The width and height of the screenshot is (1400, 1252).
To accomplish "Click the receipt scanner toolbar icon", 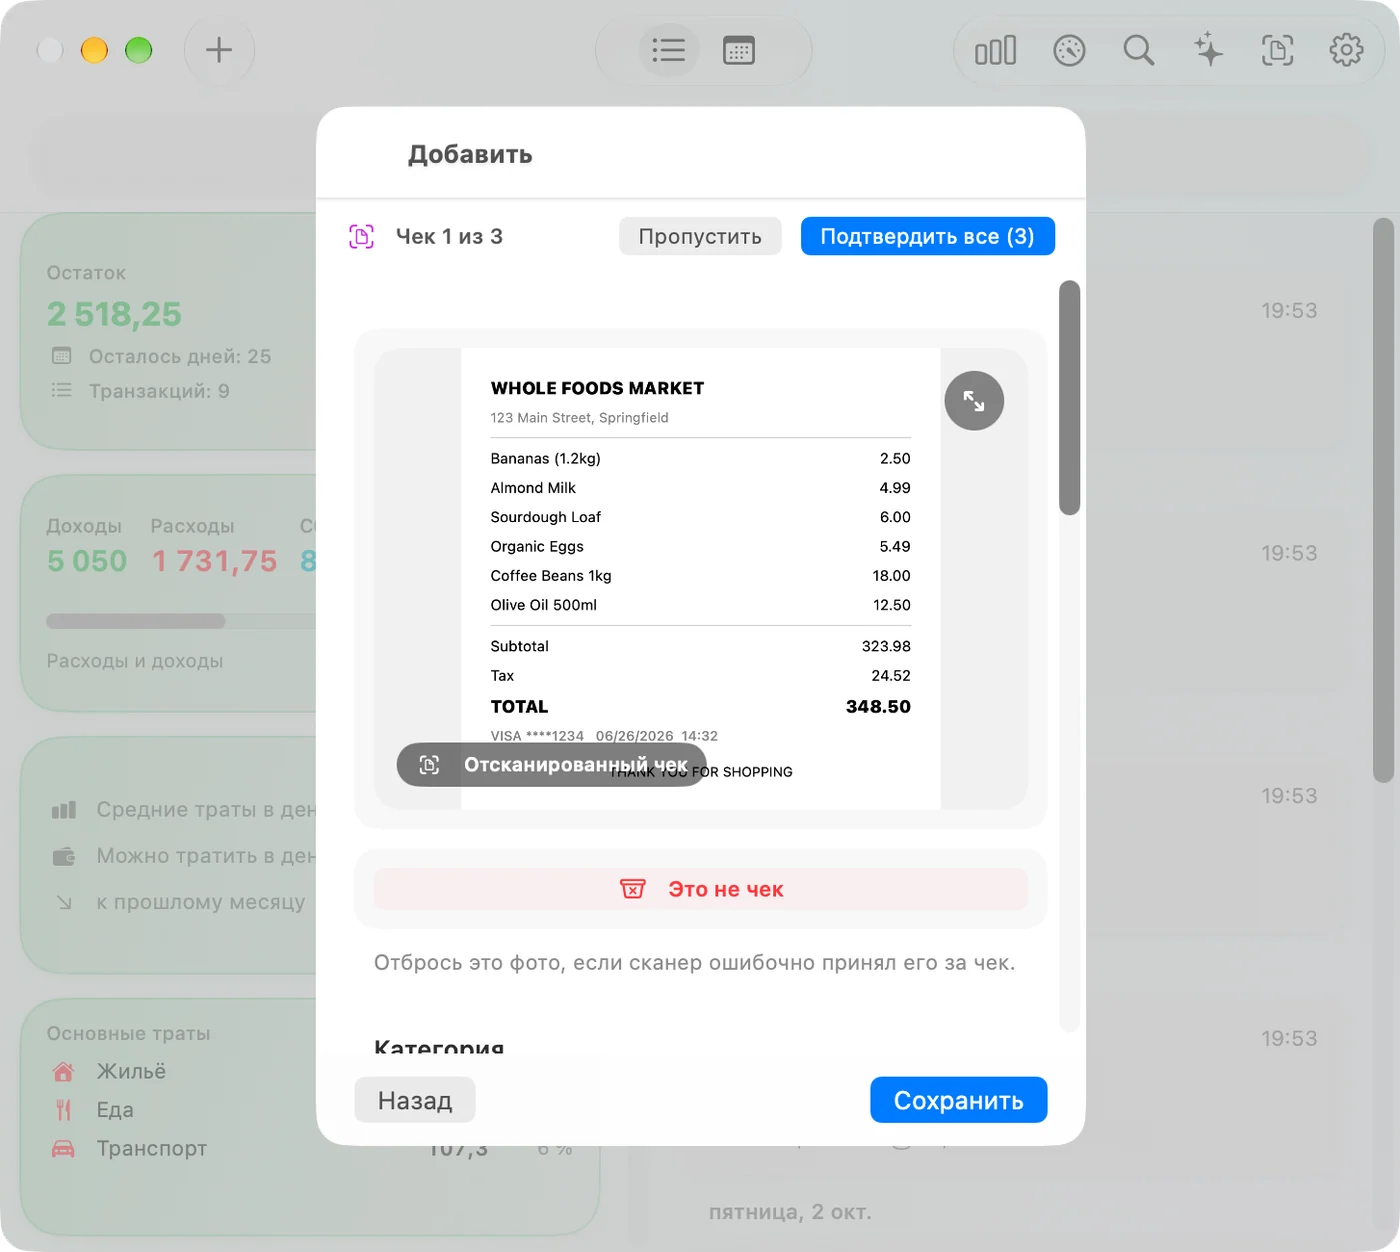I will (1277, 50).
